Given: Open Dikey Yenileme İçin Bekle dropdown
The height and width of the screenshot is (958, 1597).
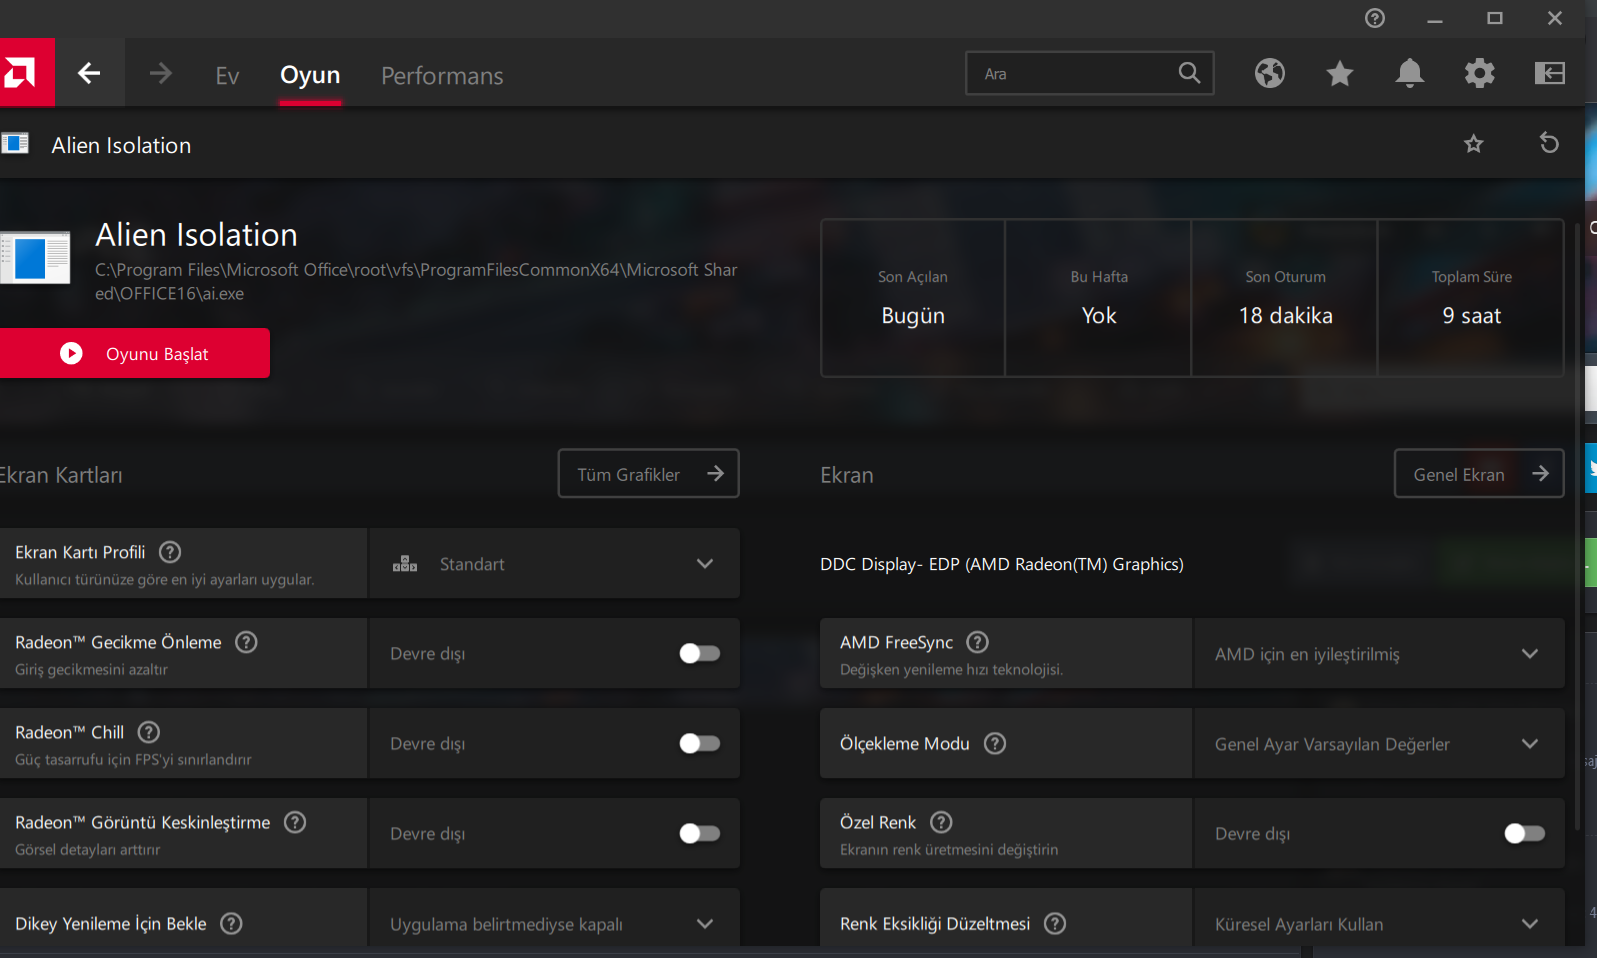Looking at the screenshot, I should pos(554,917).
